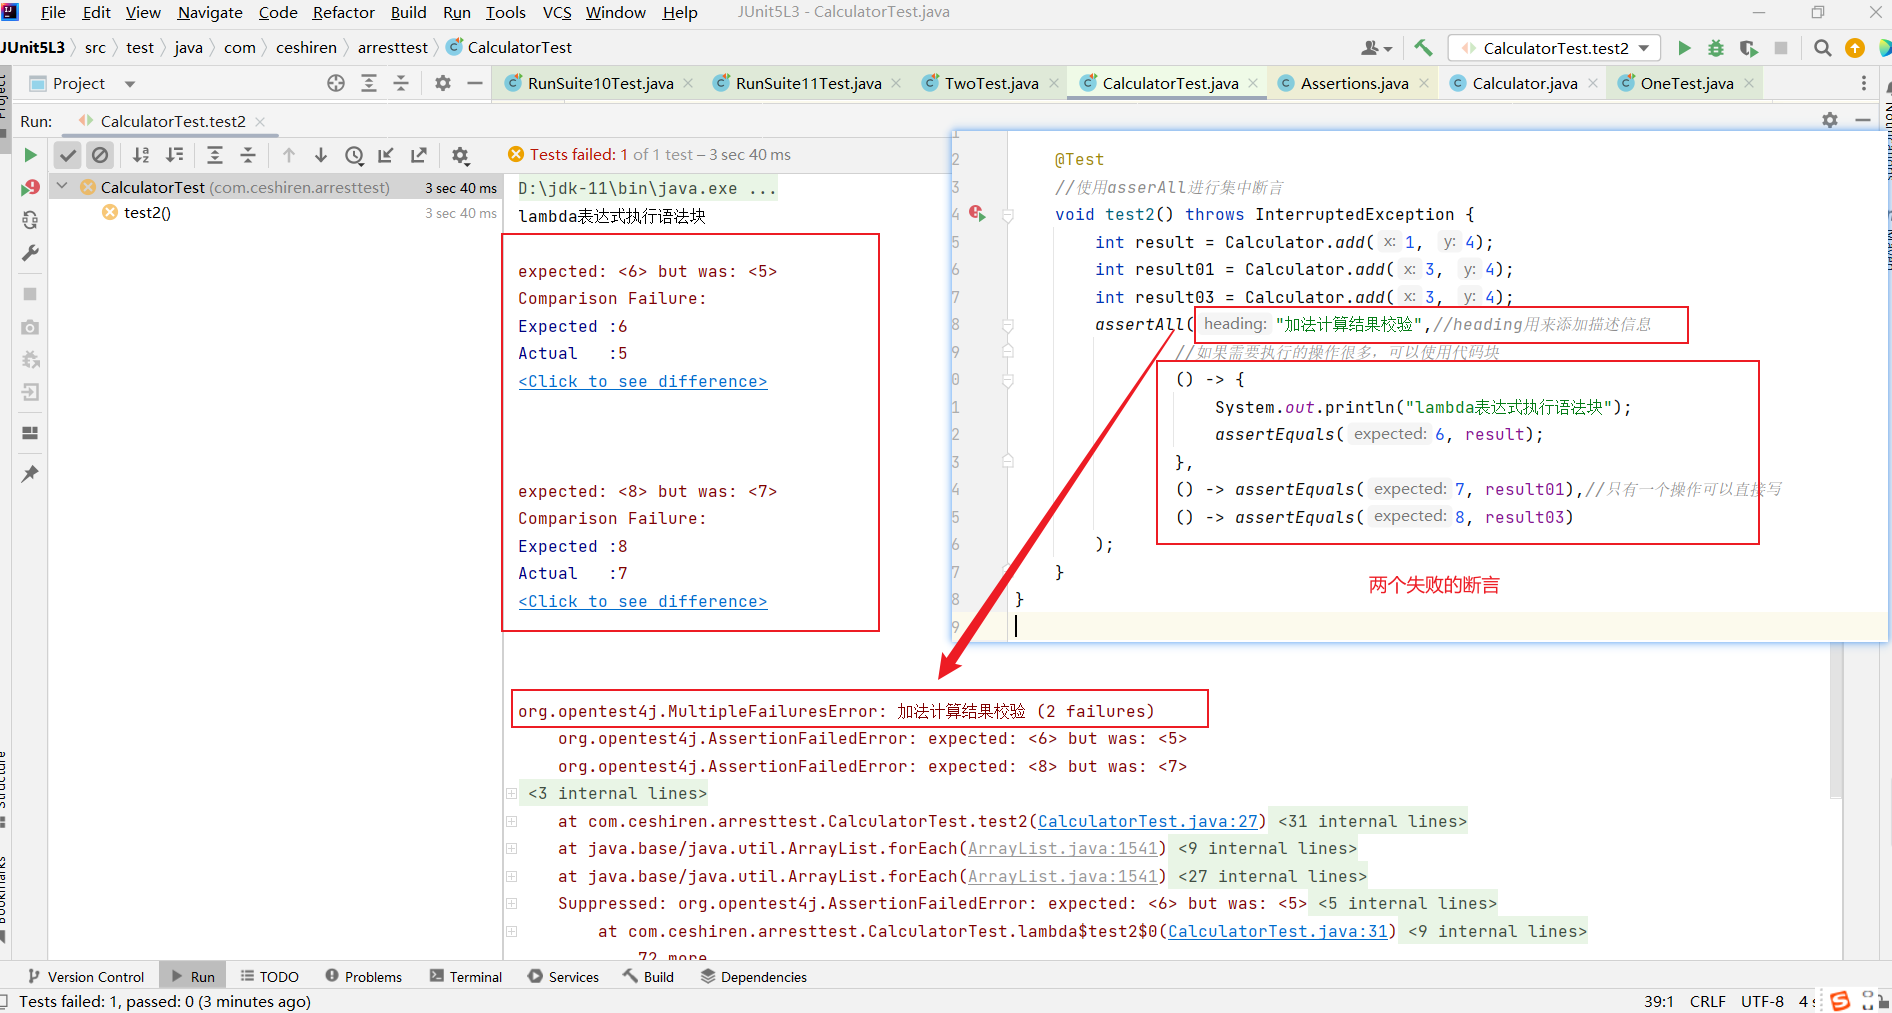Start debugging with the green bug icon
The image size is (1892, 1013).
click(1716, 48)
